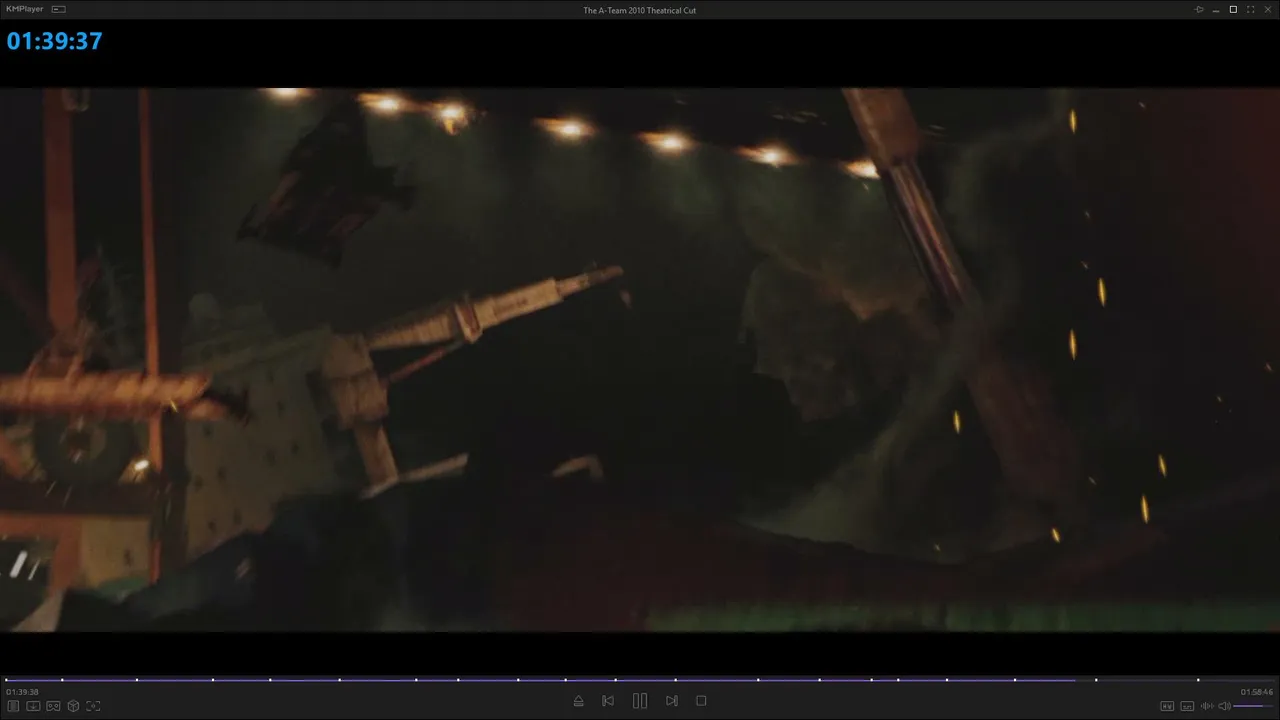Viewport: 1280px width, 720px height.
Task: Open the audio equalizer waveform icon
Action: [1206, 706]
